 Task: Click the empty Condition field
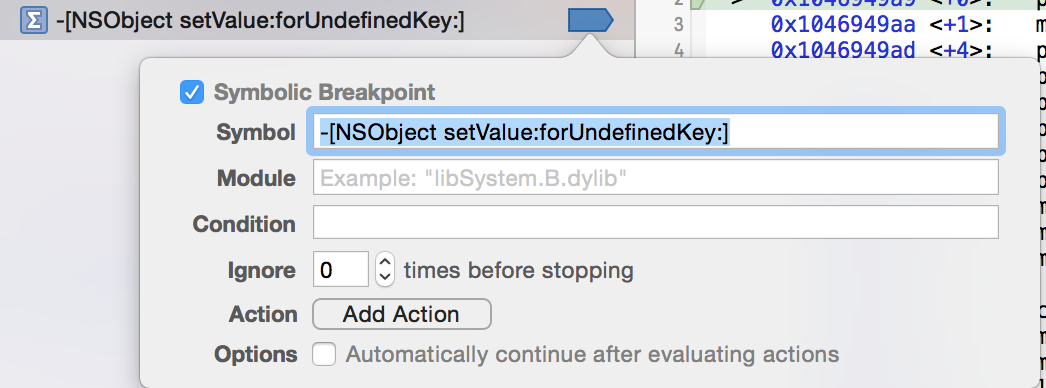pyautogui.click(x=656, y=223)
